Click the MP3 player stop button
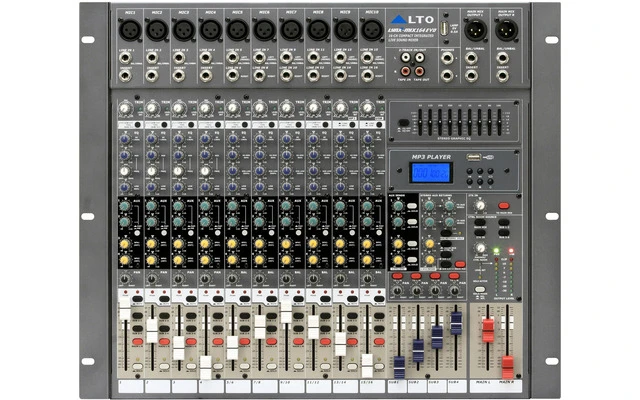Viewport: 640px width, 400px height. click(x=480, y=181)
